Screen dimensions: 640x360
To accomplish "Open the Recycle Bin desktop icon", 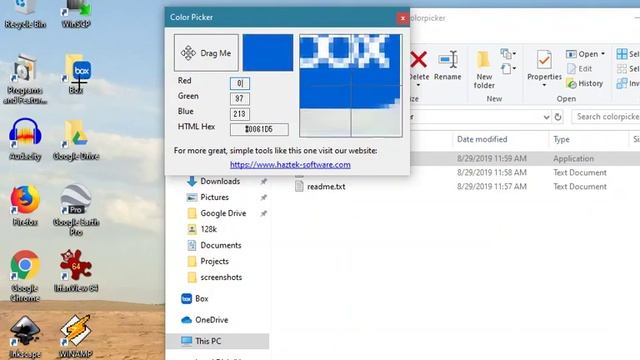I will pos(25,15).
